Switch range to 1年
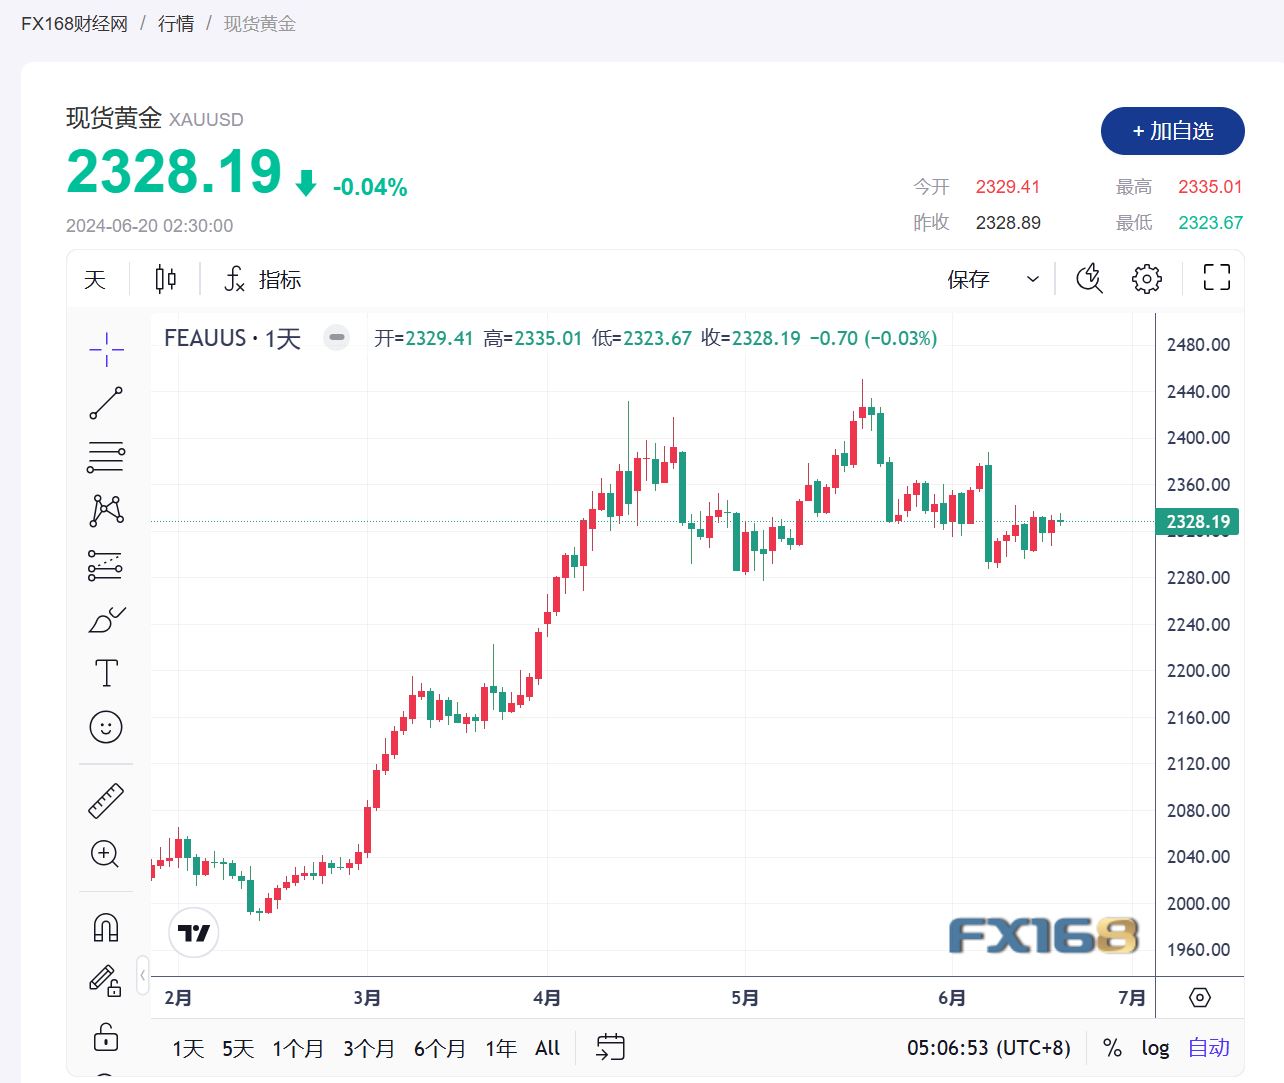 pos(501,1048)
